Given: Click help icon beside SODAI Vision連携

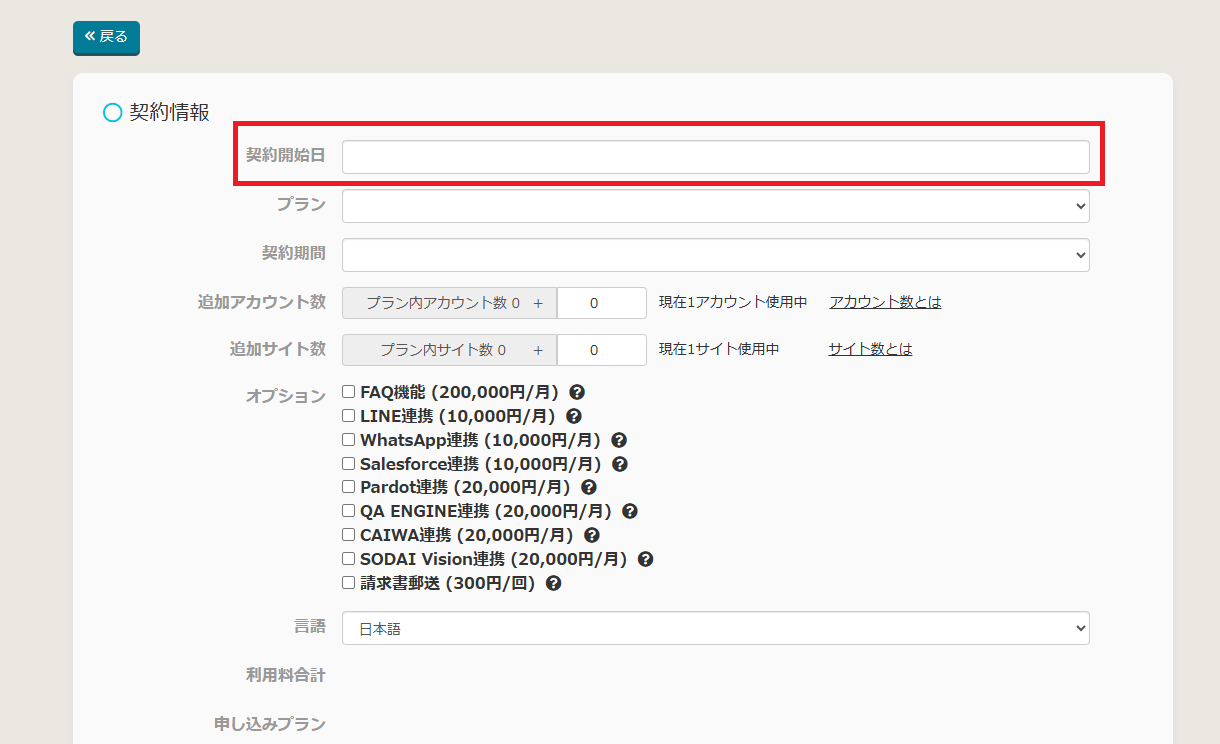Looking at the screenshot, I should [x=646, y=559].
